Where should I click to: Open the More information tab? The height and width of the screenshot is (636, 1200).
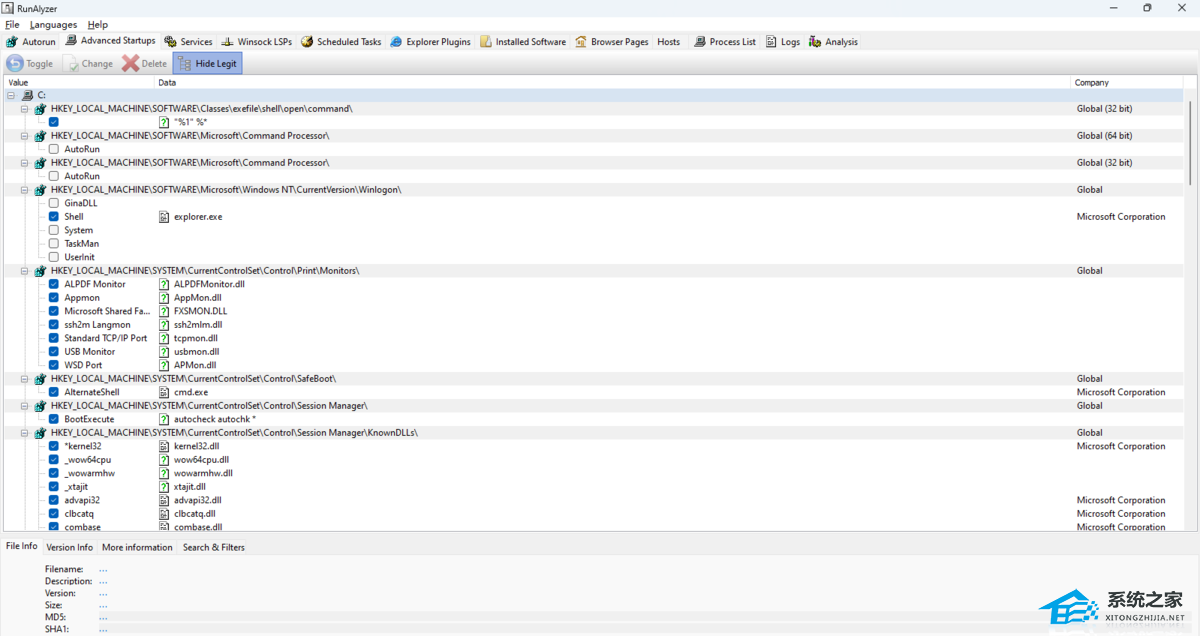click(x=137, y=547)
